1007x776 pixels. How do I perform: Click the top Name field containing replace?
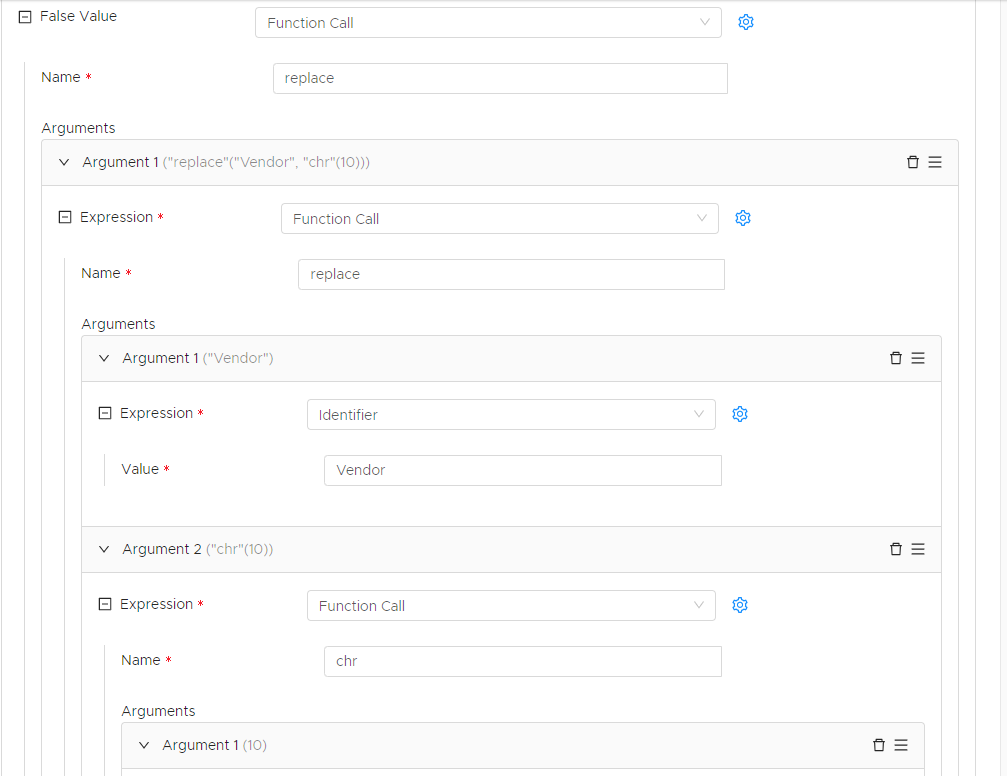(500, 78)
